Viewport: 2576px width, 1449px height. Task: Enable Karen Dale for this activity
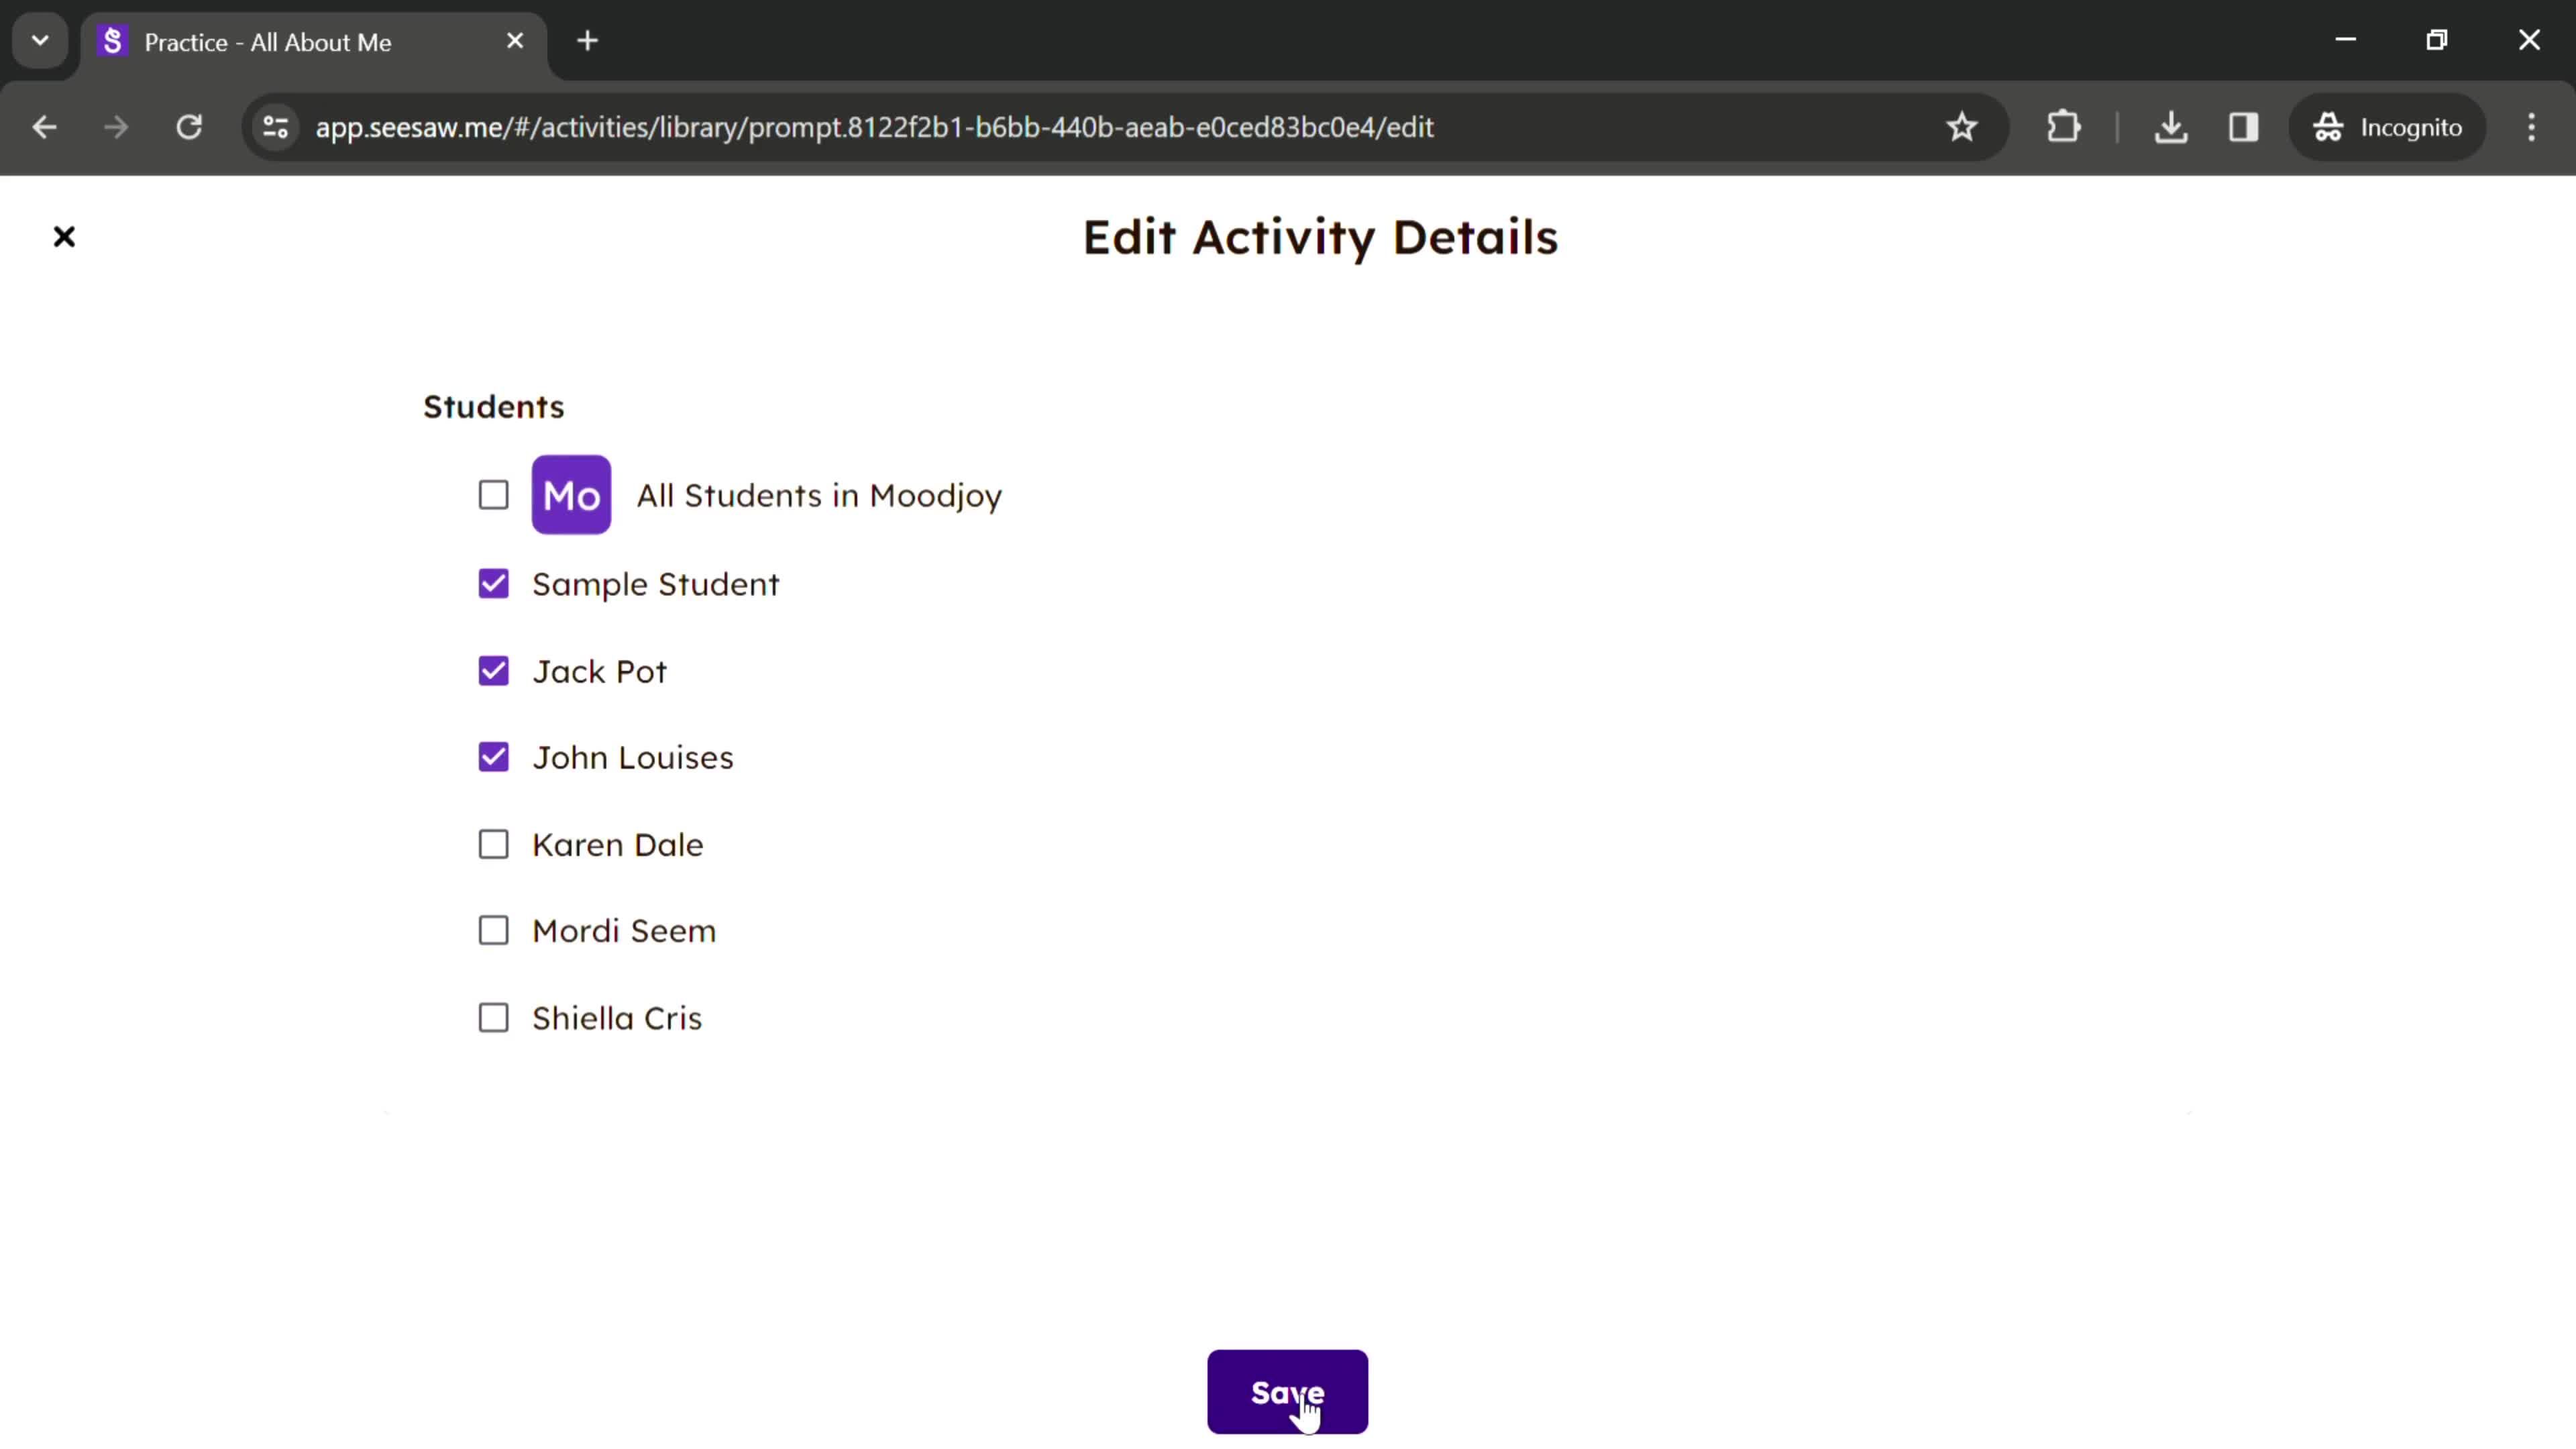[x=494, y=844]
